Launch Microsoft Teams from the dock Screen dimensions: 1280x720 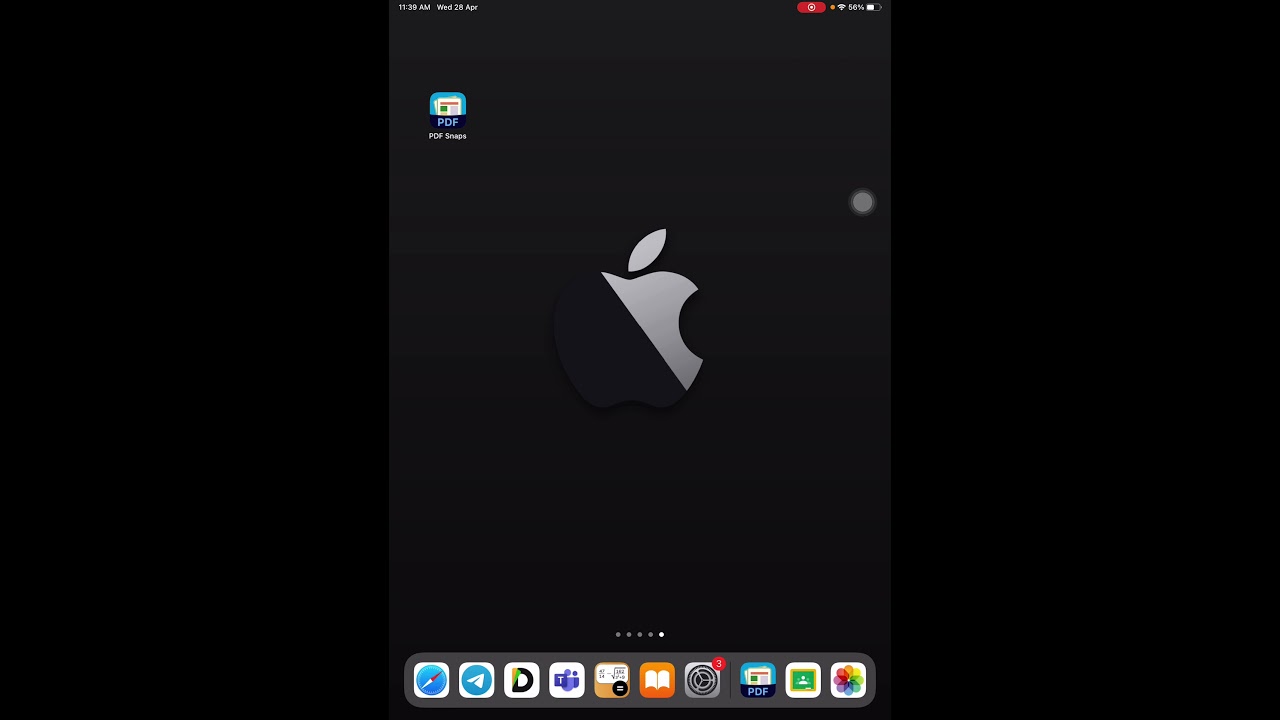pyautogui.click(x=567, y=680)
